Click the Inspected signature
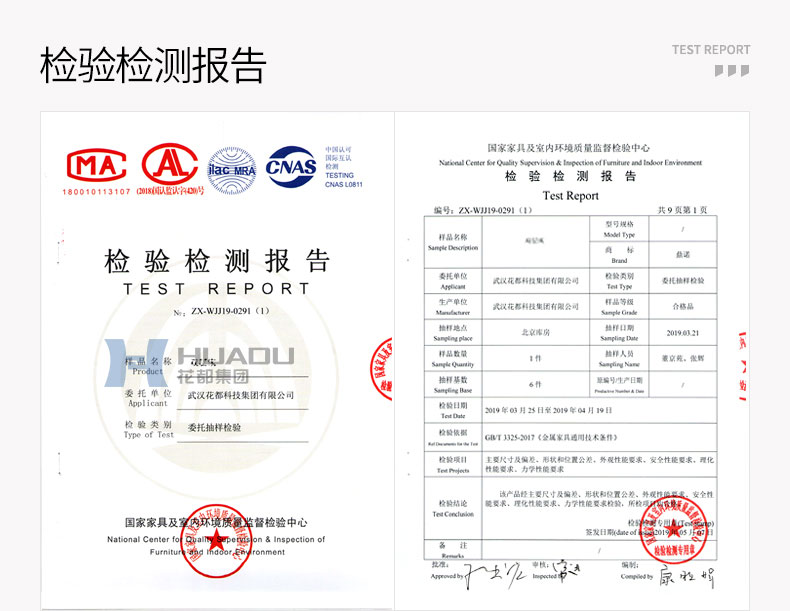Viewport: 790px width, 611px height. [567, 570]
